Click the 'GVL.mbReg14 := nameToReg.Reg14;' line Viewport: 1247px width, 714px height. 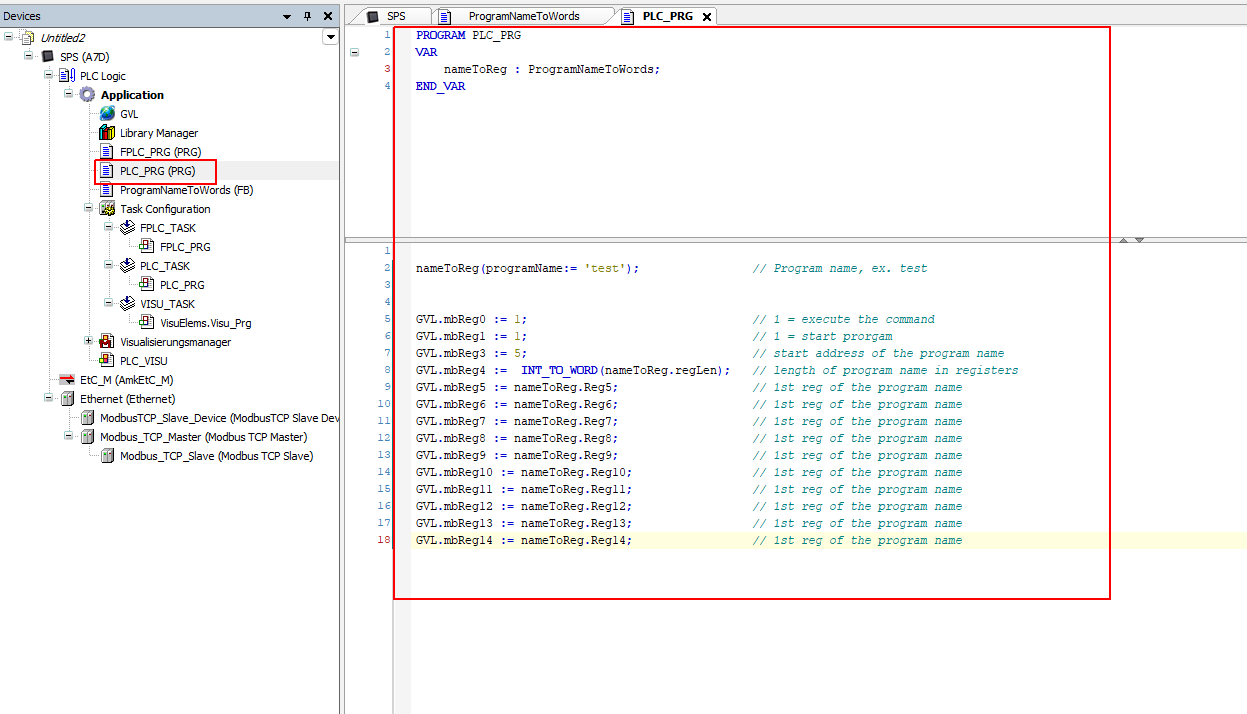point(524,540)
